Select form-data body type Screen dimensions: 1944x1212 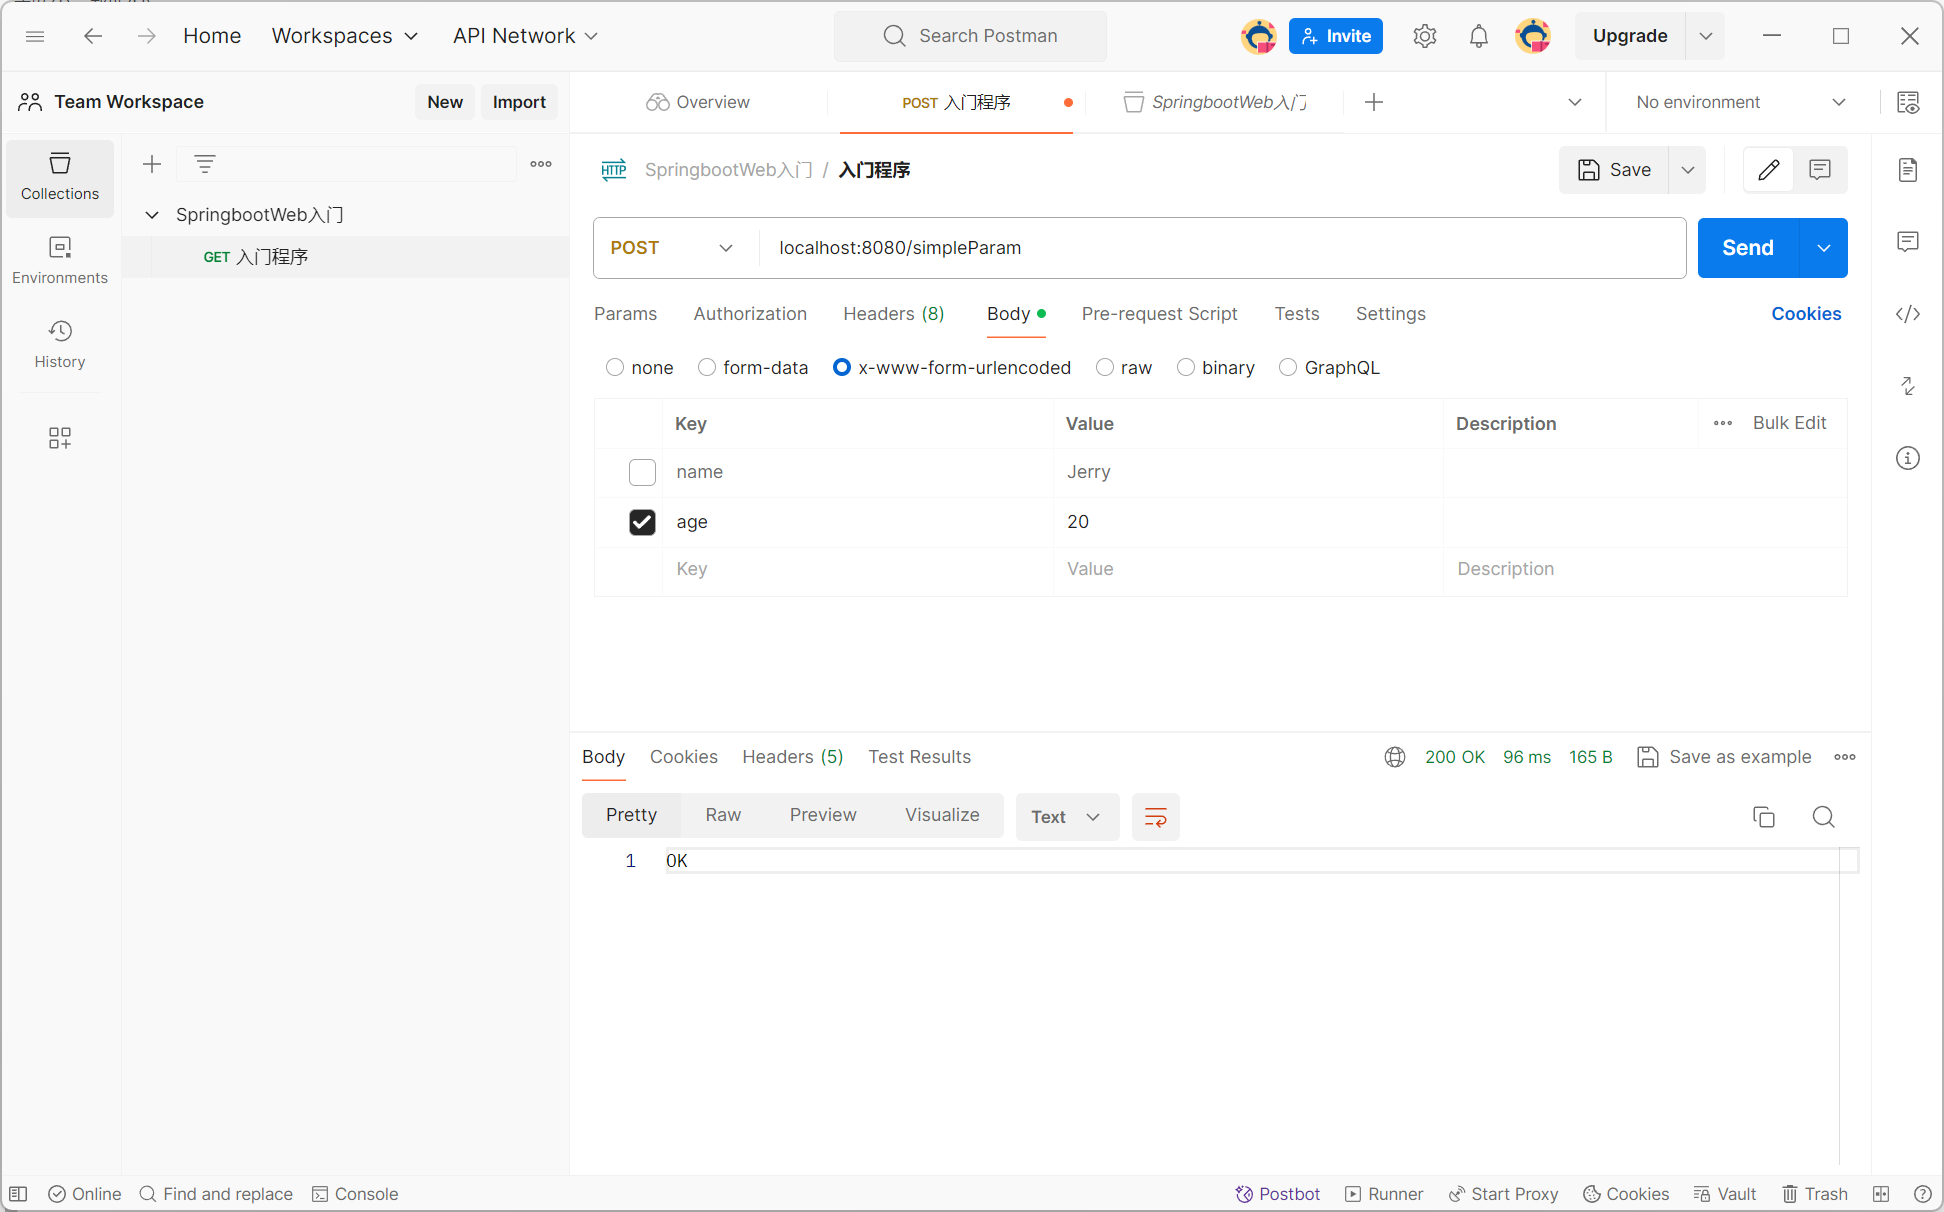point(707,368)
